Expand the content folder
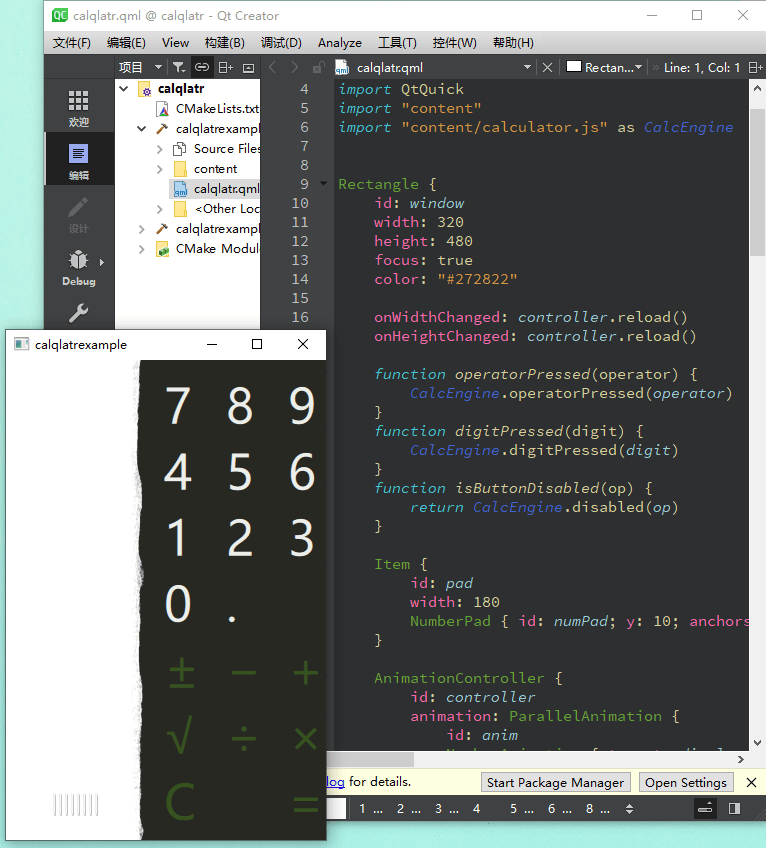The width and height of the screenshot is (766, 848). (x=160, y=169)
